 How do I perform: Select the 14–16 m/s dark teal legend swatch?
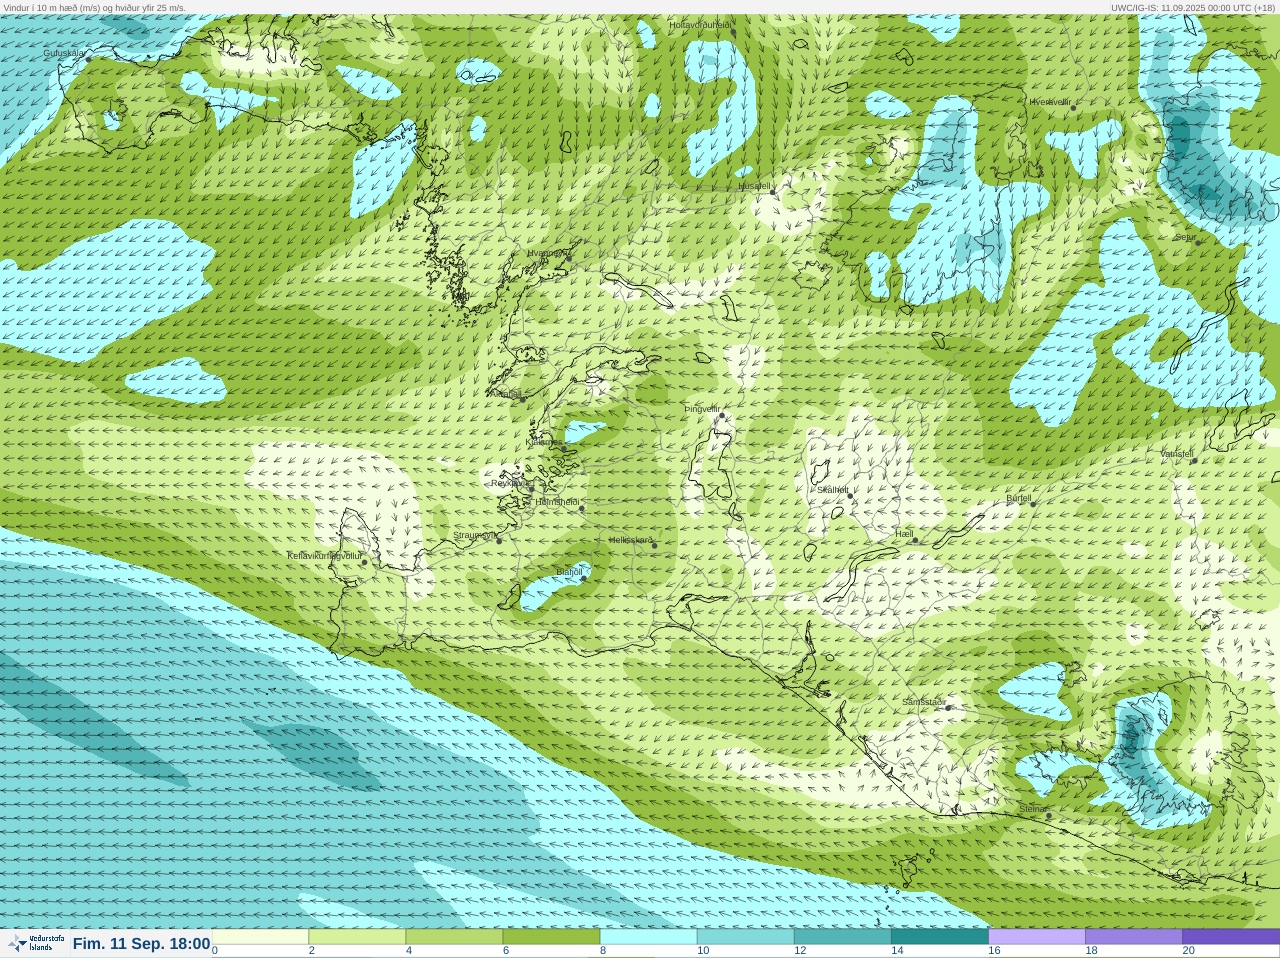point(939,937)
